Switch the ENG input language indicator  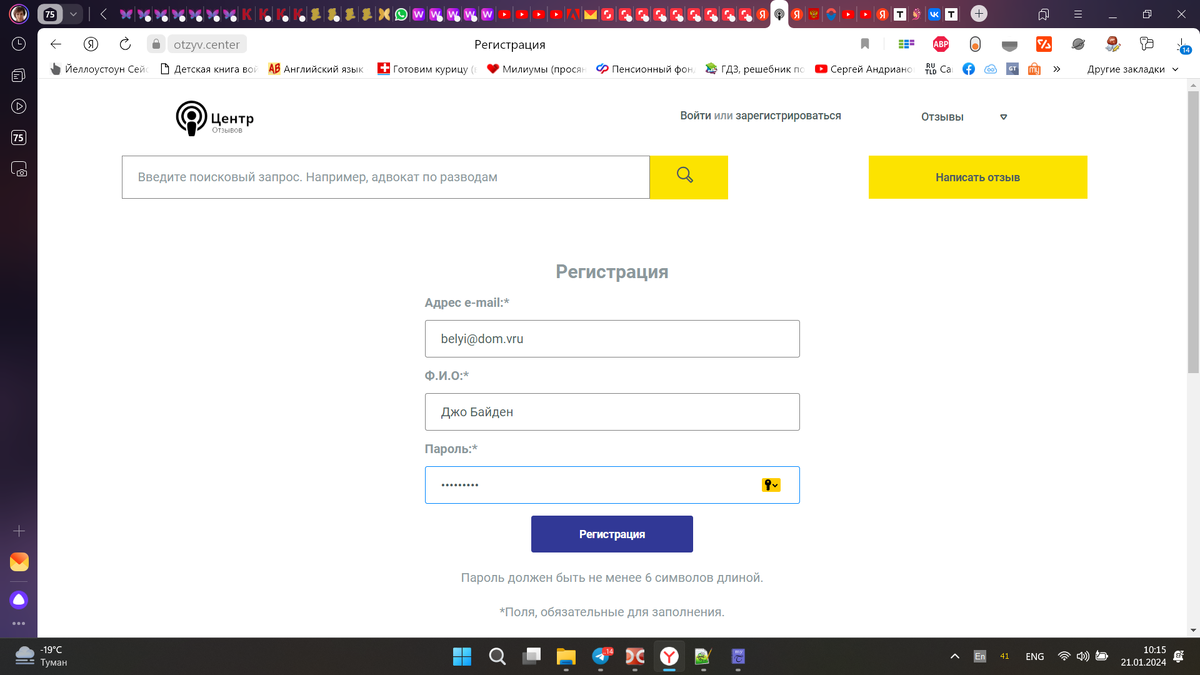coord(1035,656)
